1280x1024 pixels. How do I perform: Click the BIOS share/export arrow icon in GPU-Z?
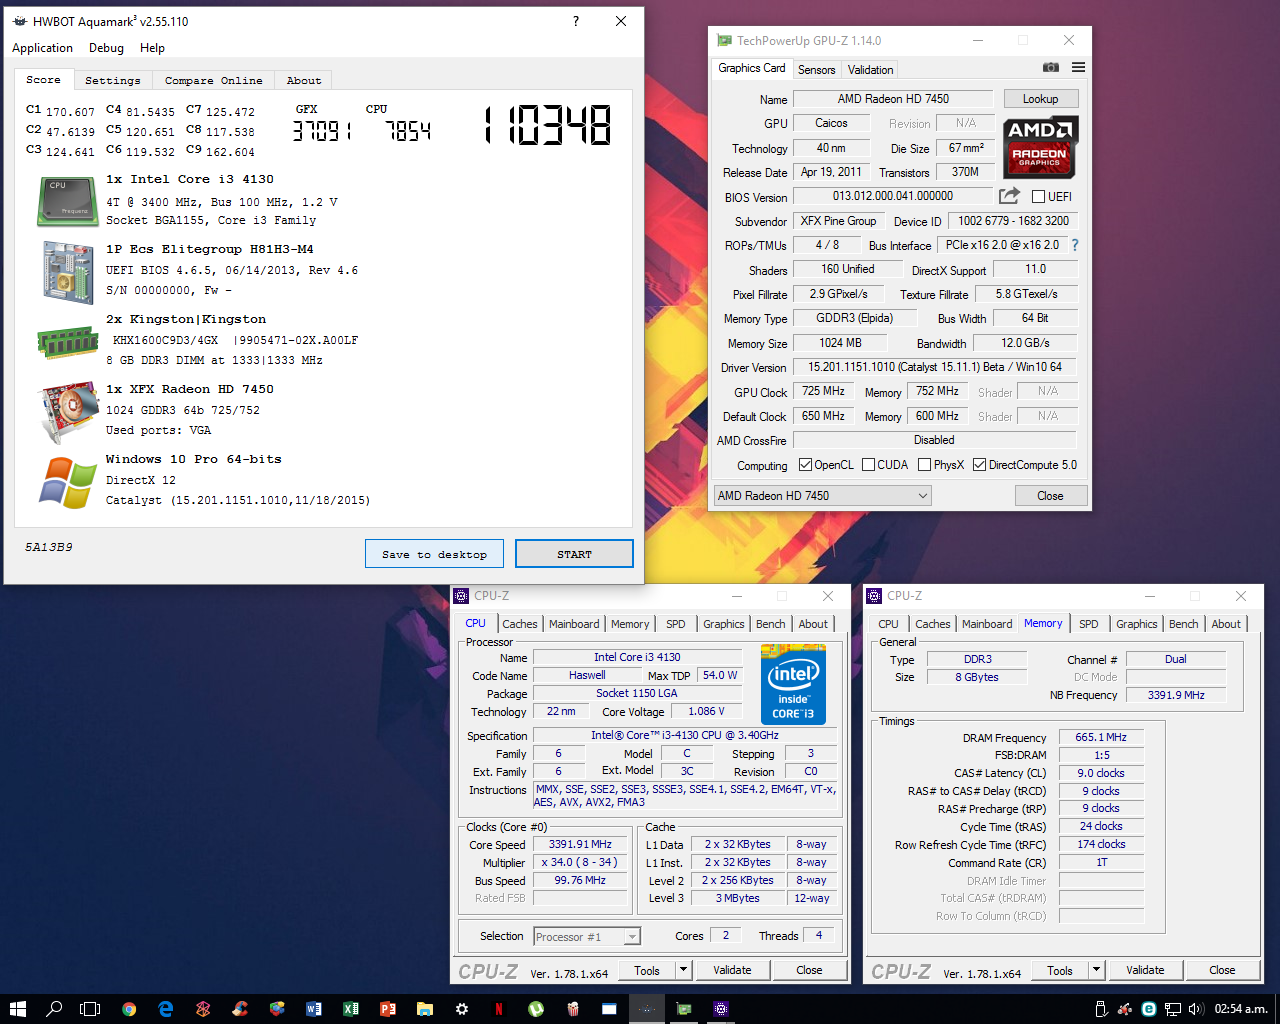coord(1010,196)
